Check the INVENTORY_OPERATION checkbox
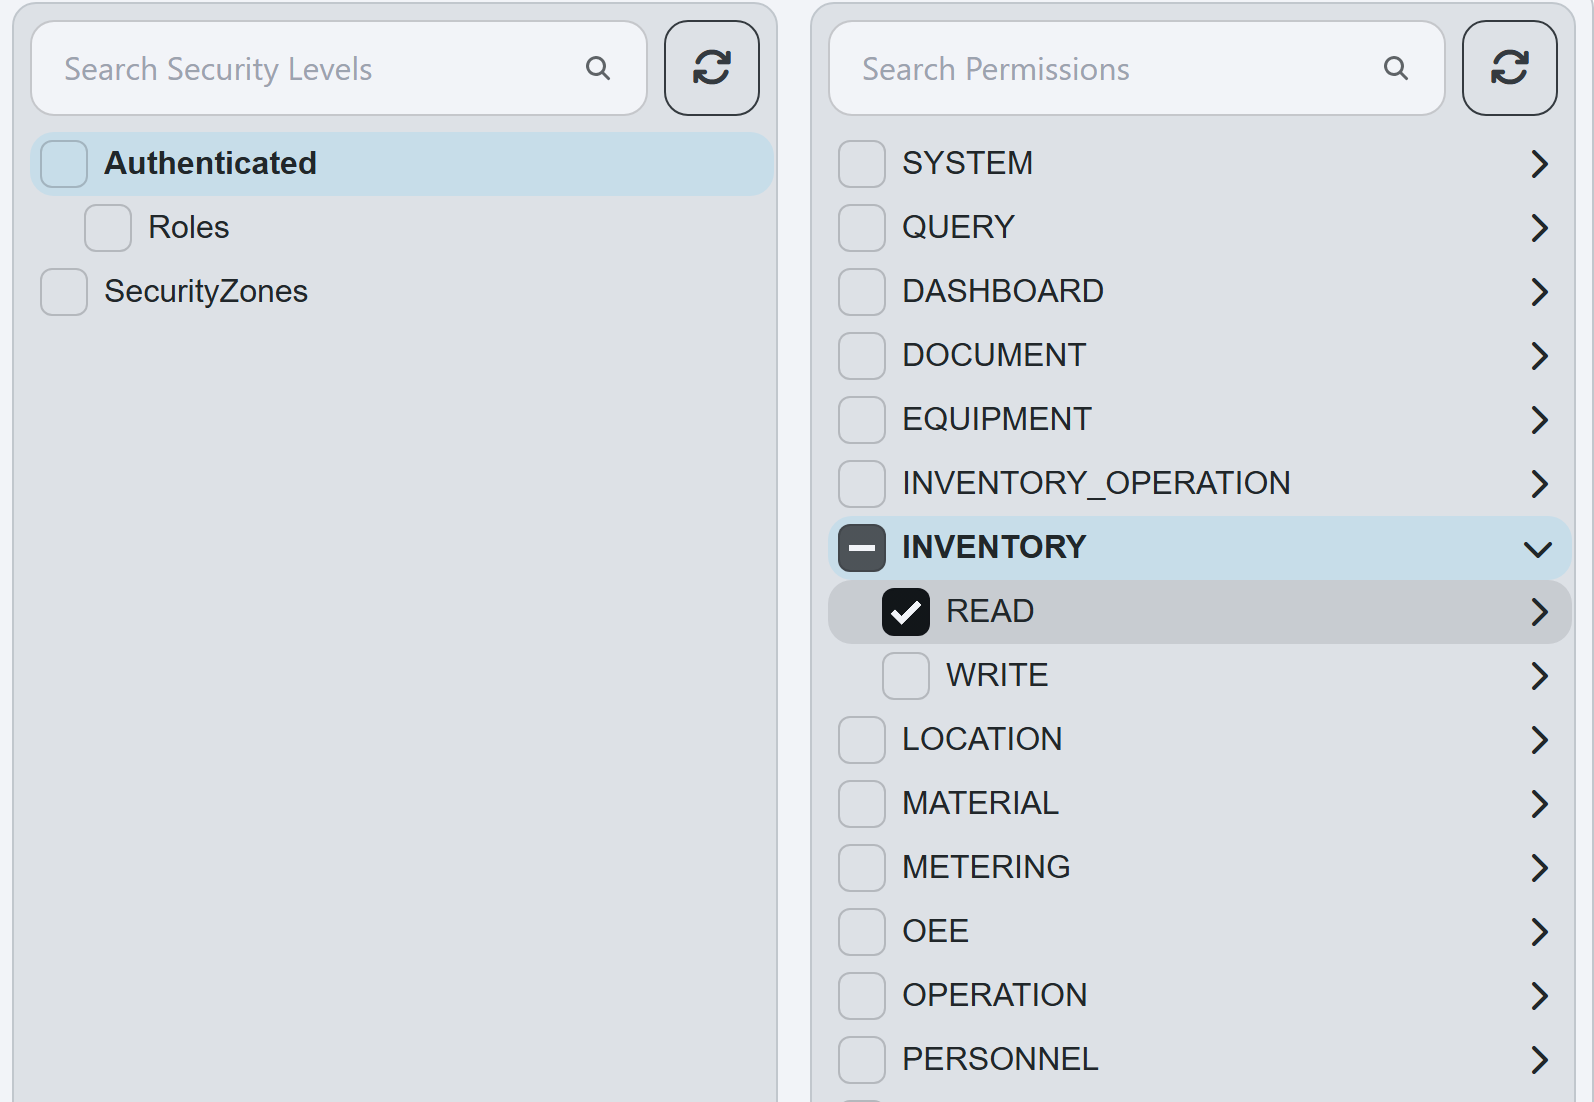The width and height of the screenshot is (1594, 1102). 862,484
